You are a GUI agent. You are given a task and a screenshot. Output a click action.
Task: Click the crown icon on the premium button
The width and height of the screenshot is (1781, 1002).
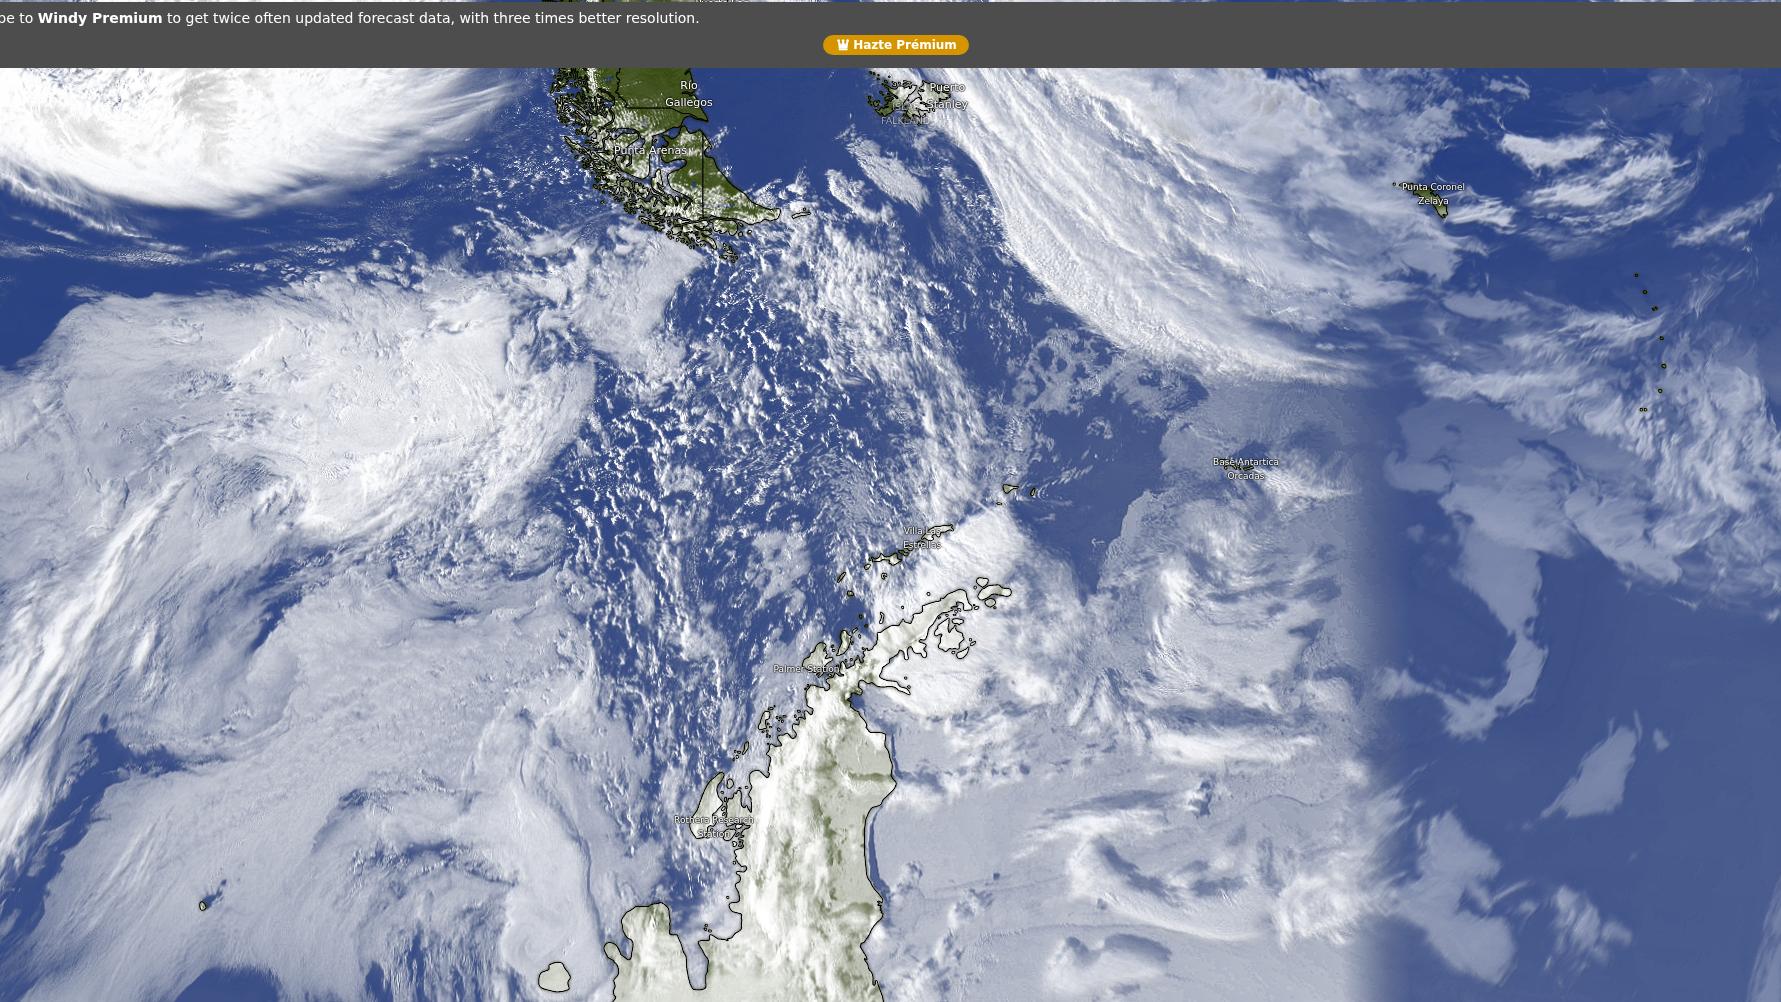[842, 45]
